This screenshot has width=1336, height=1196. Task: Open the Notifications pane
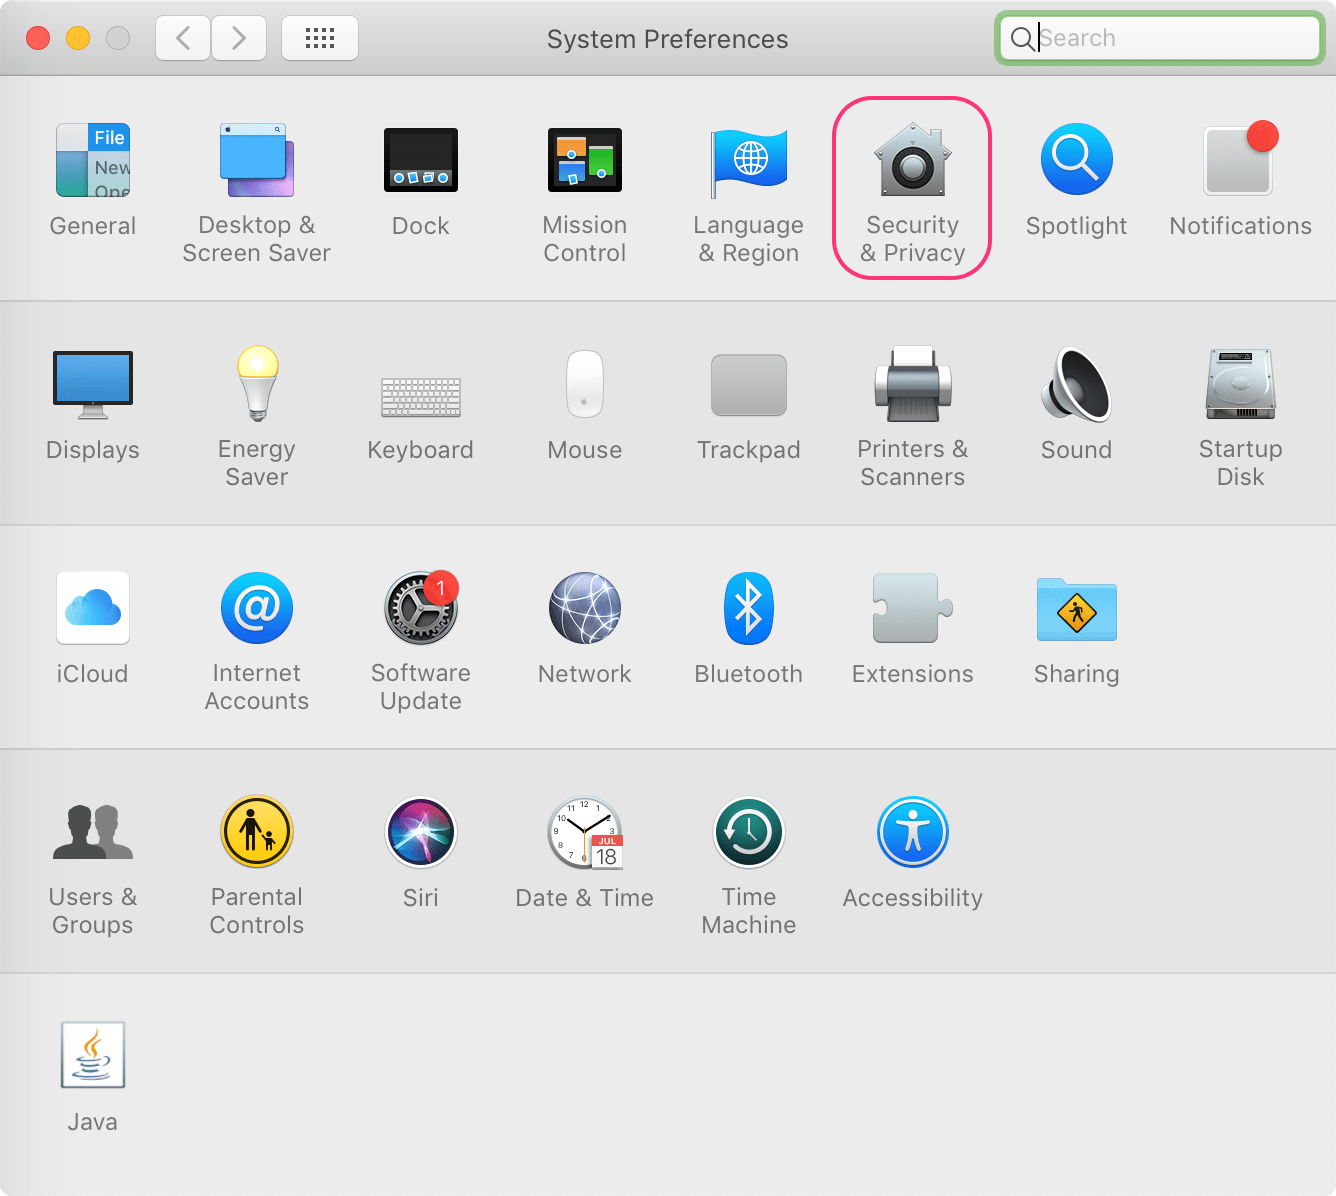1240,160
